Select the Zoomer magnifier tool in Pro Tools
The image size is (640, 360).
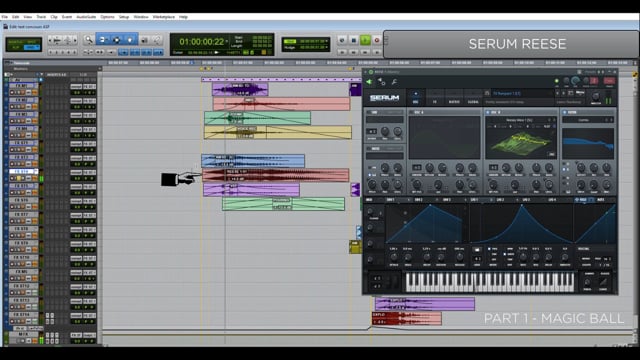[x=89, y=40]
